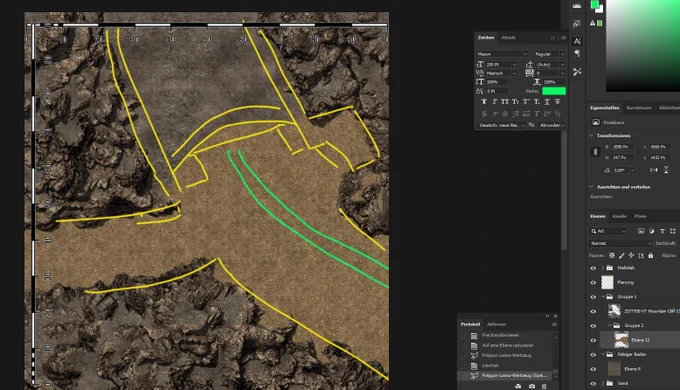Toggle standard ligatures OpenType icon

coord(484,114)
